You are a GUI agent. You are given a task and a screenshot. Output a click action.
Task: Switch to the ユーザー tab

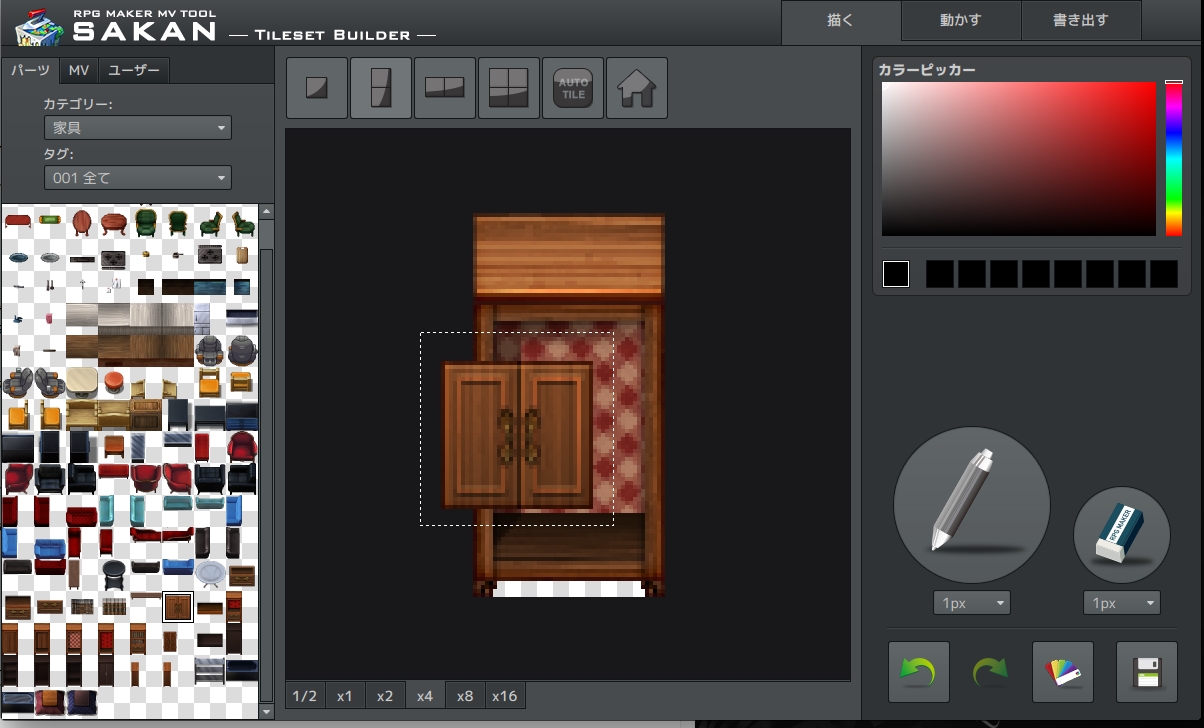pos(134,70)
